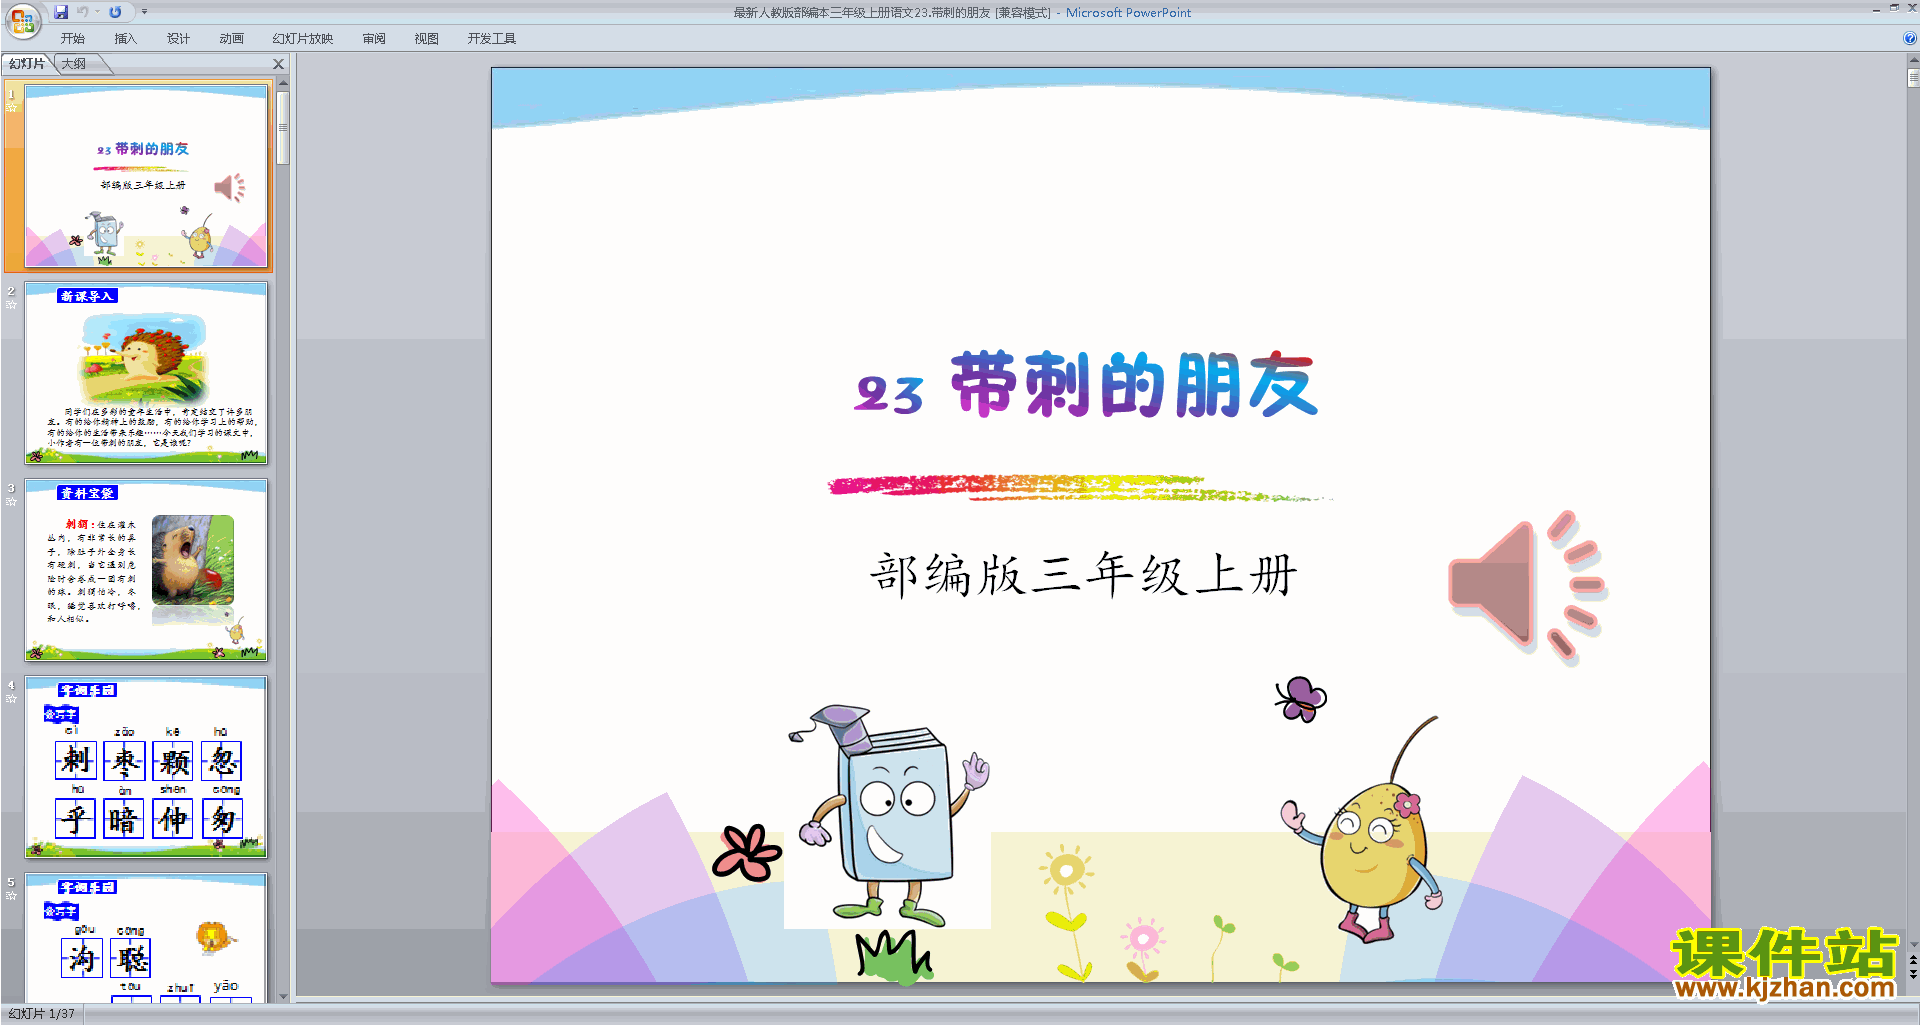
Task: Restore down the PowerPoint window
Action: [x=1894, y=9]
